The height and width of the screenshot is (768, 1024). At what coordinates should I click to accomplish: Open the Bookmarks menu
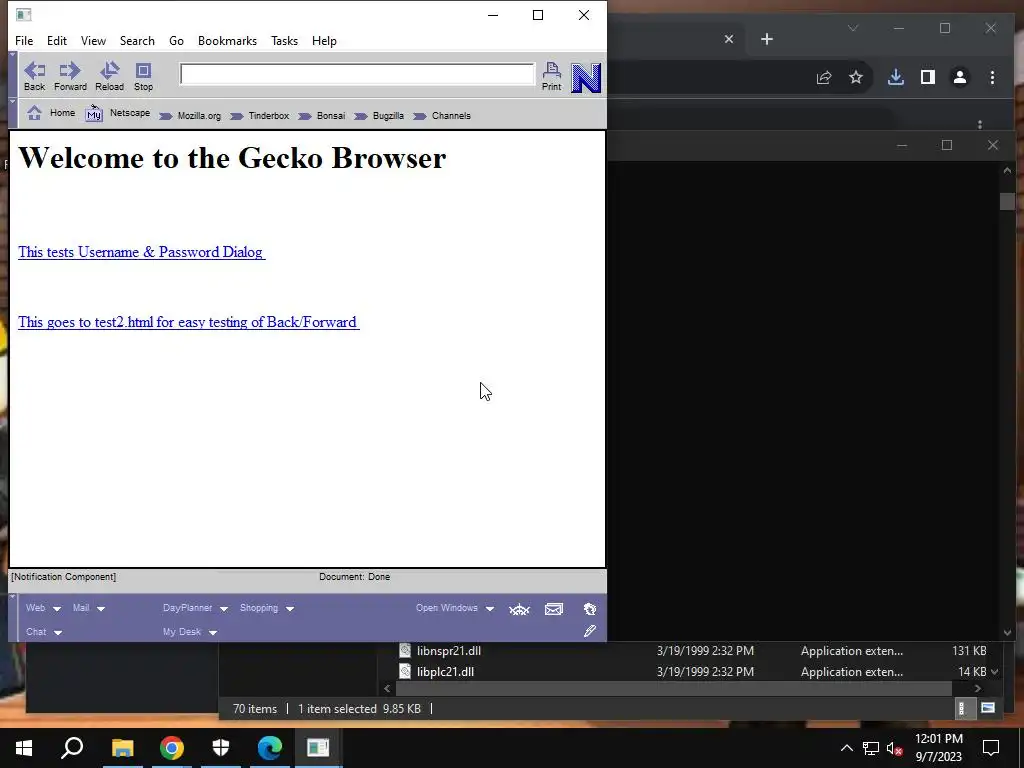pos(227,40)
